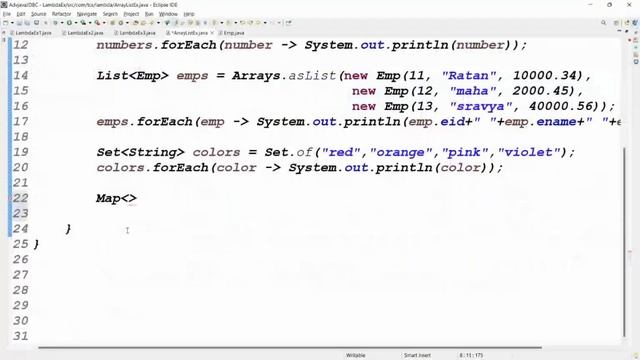The height and width of the screenshot is (360, 640).
Task: Click the cursor position status bar entry
Action: coord(471,355)
